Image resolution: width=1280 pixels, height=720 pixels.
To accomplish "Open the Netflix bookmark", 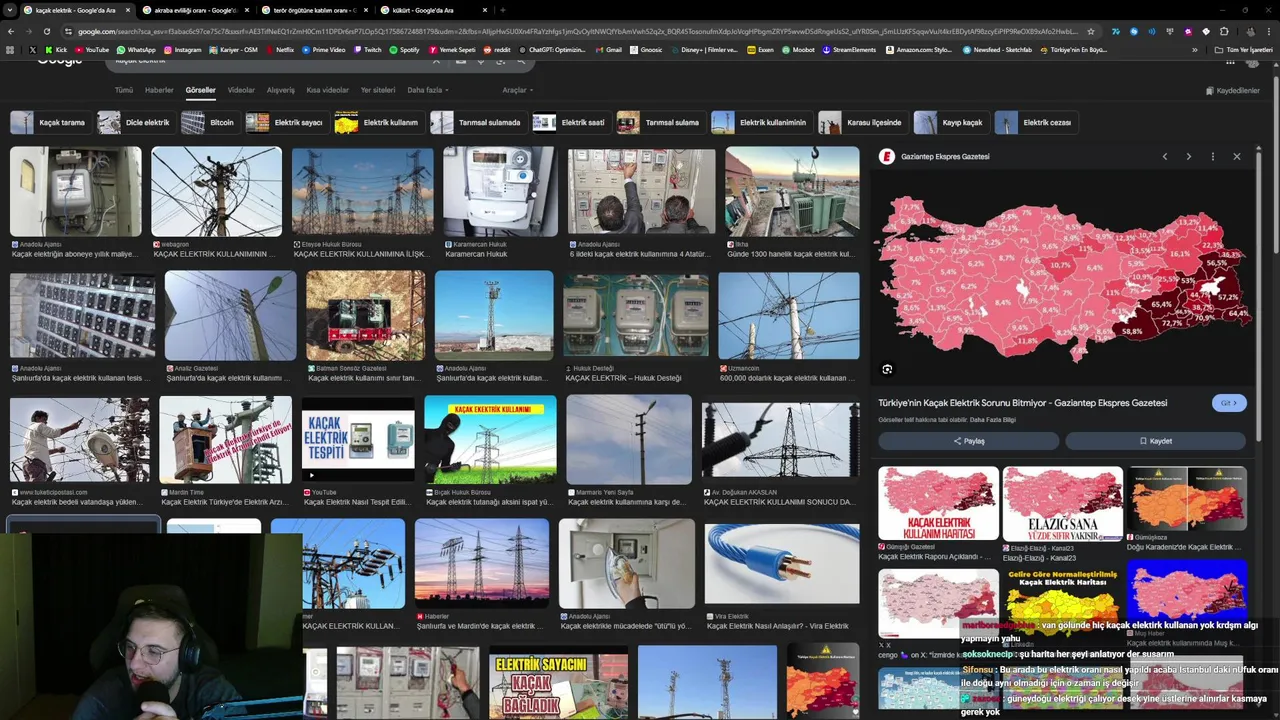I will pyautogui.click(x=279, y=49).
